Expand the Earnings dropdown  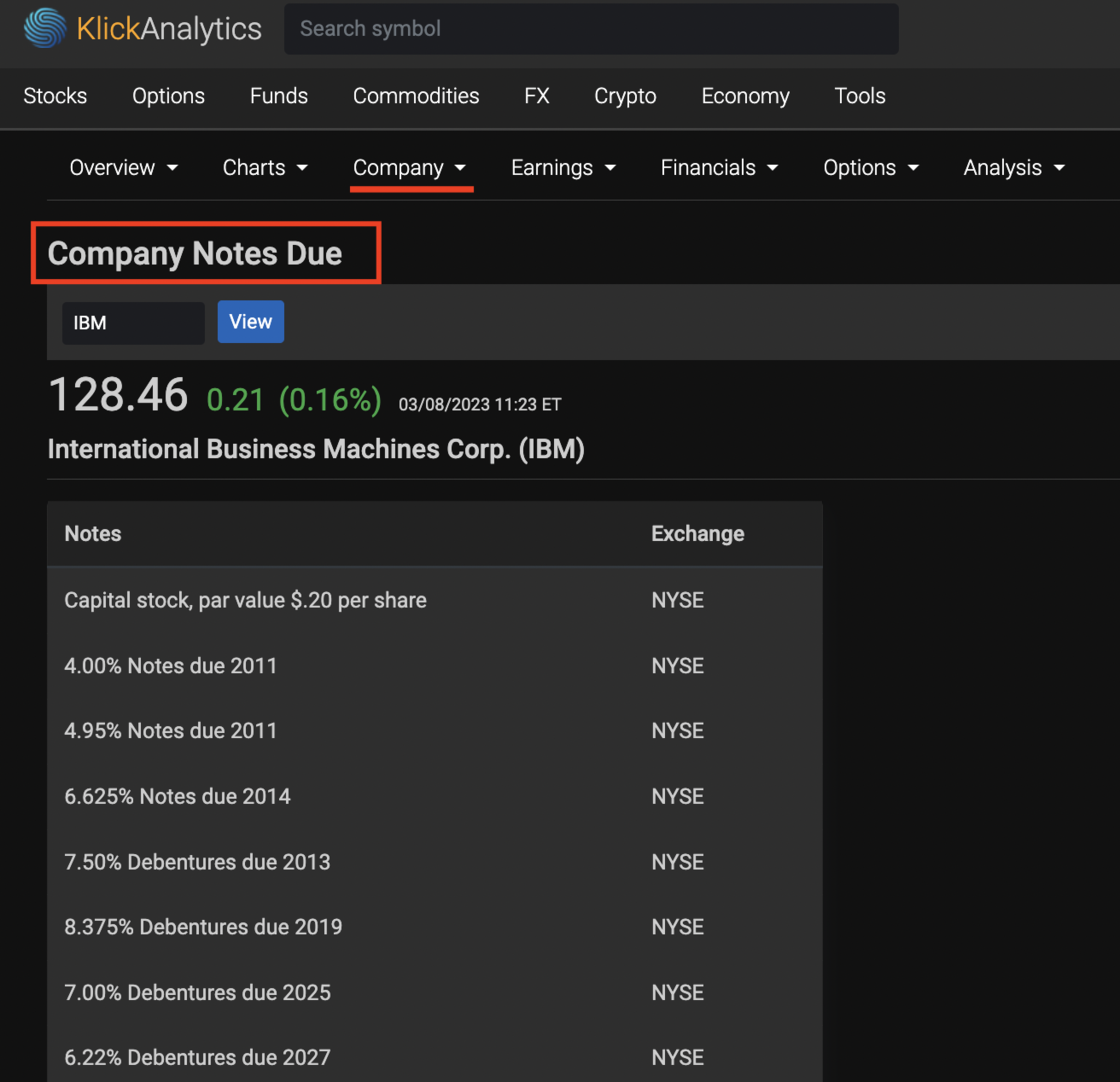coord(564,168)
